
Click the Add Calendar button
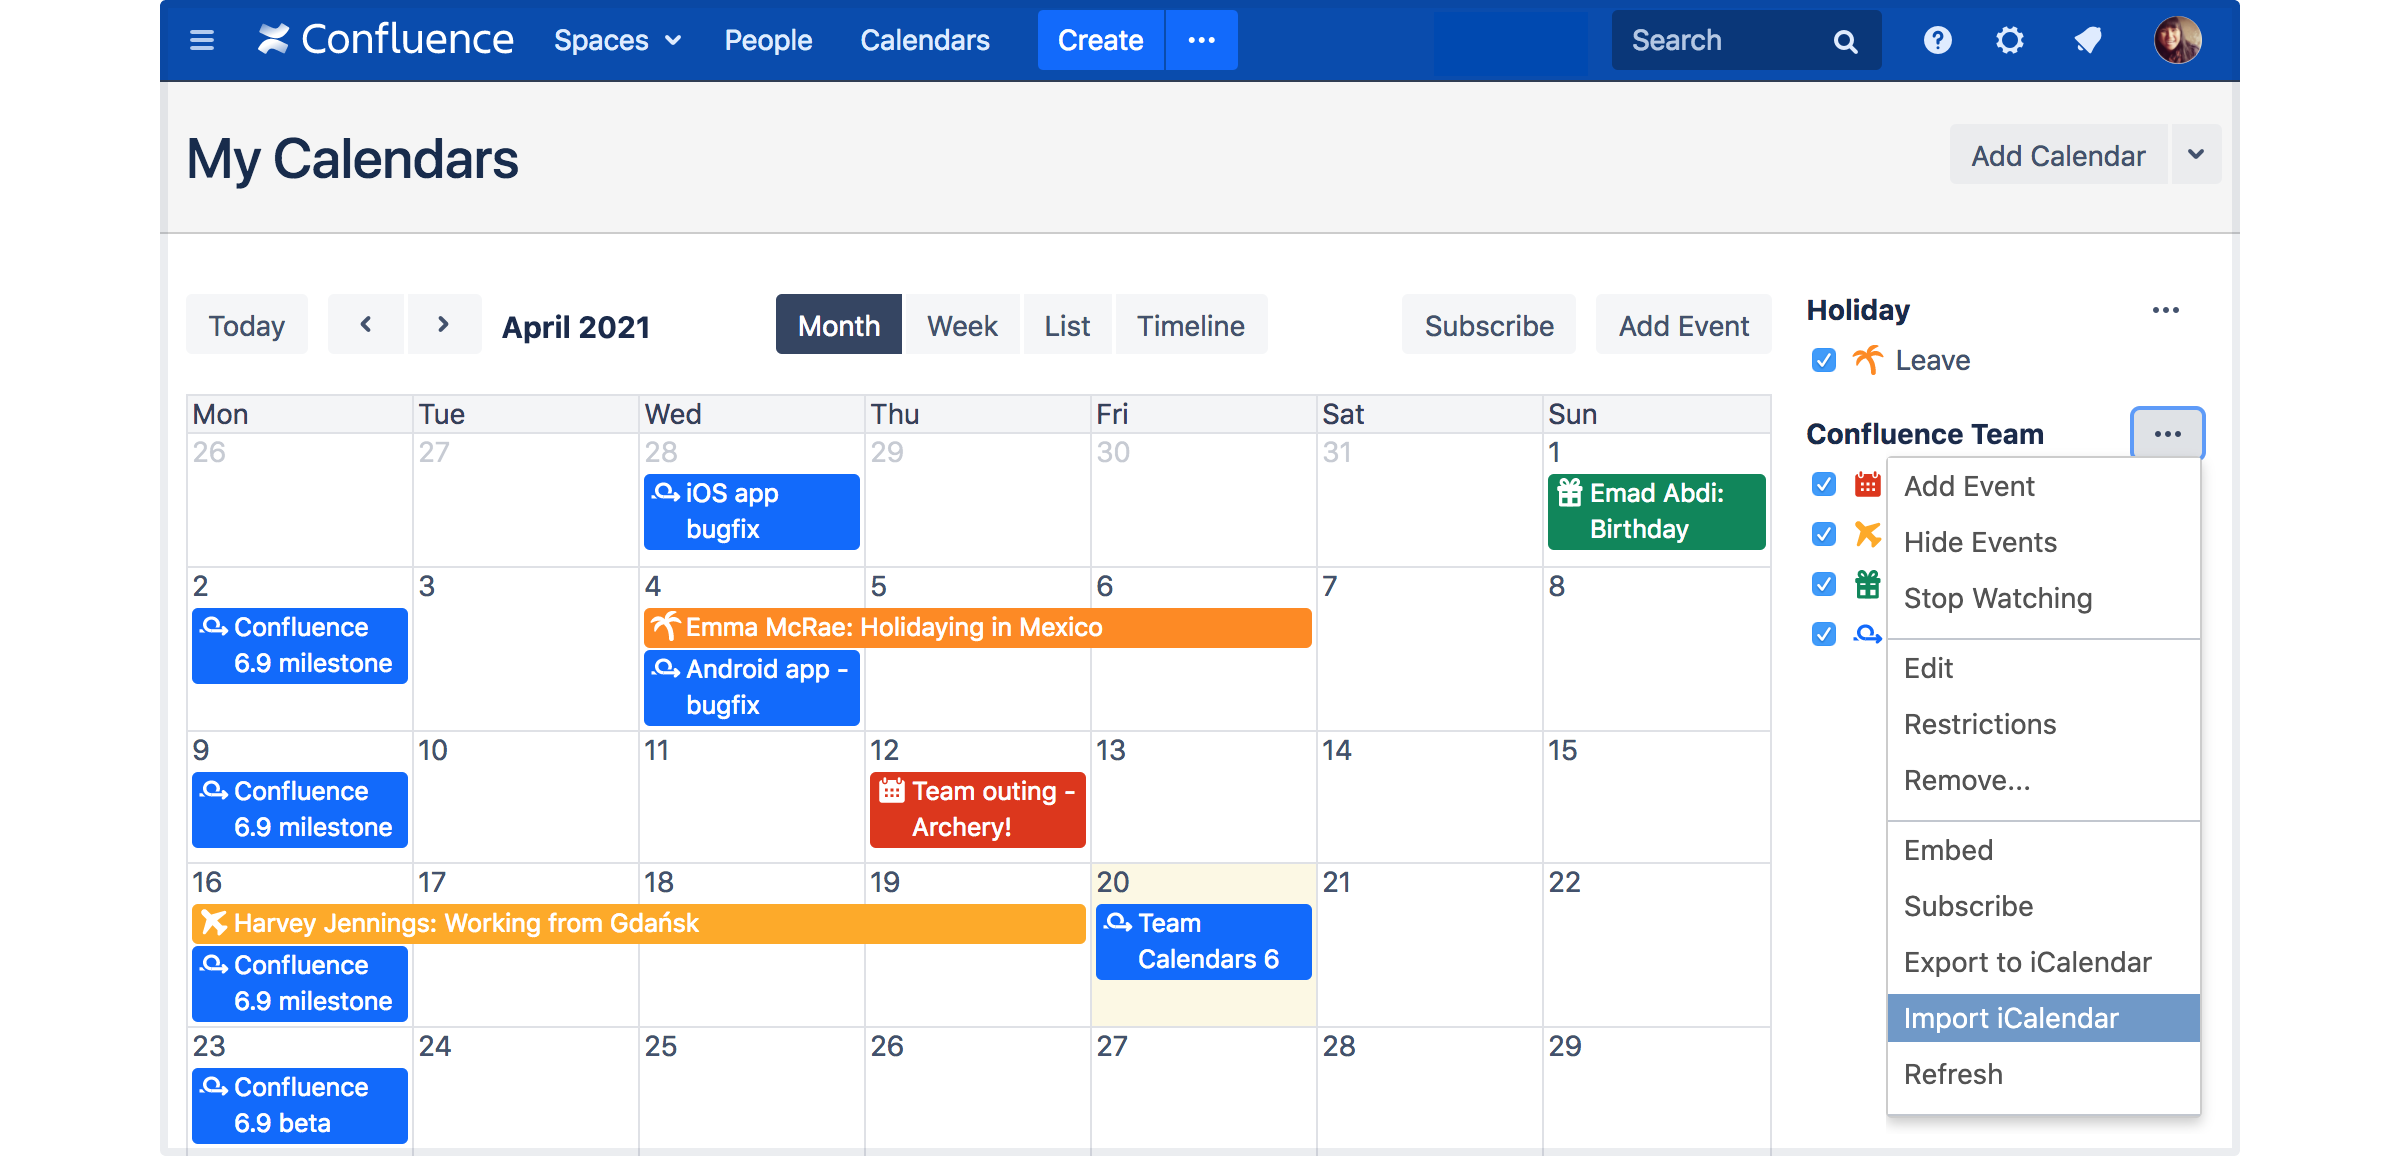(2058, 154)
